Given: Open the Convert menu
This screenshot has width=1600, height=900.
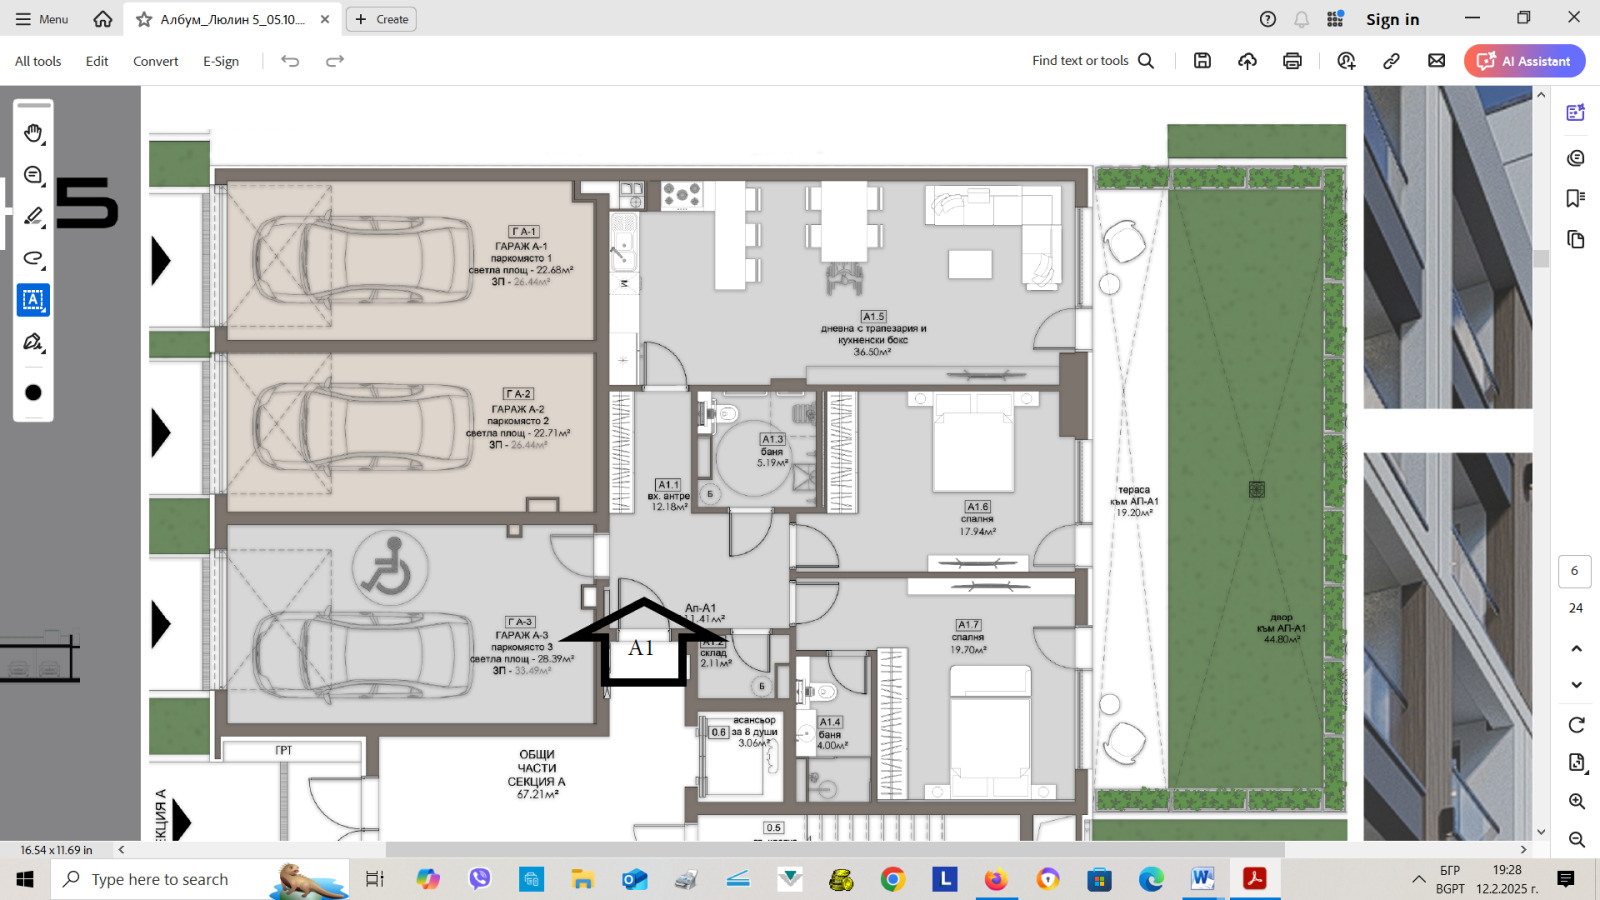Looking at the screenshot, I should click(155, 61).
